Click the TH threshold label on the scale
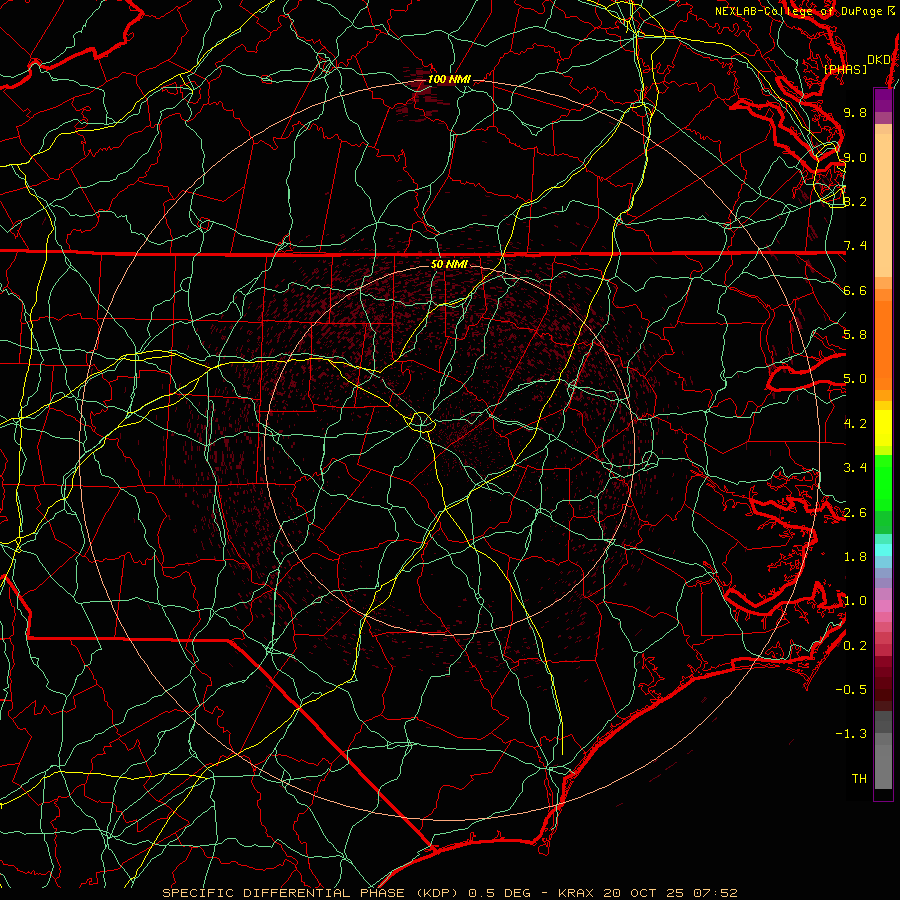900x900 pixels. click(x=859, y=779)
